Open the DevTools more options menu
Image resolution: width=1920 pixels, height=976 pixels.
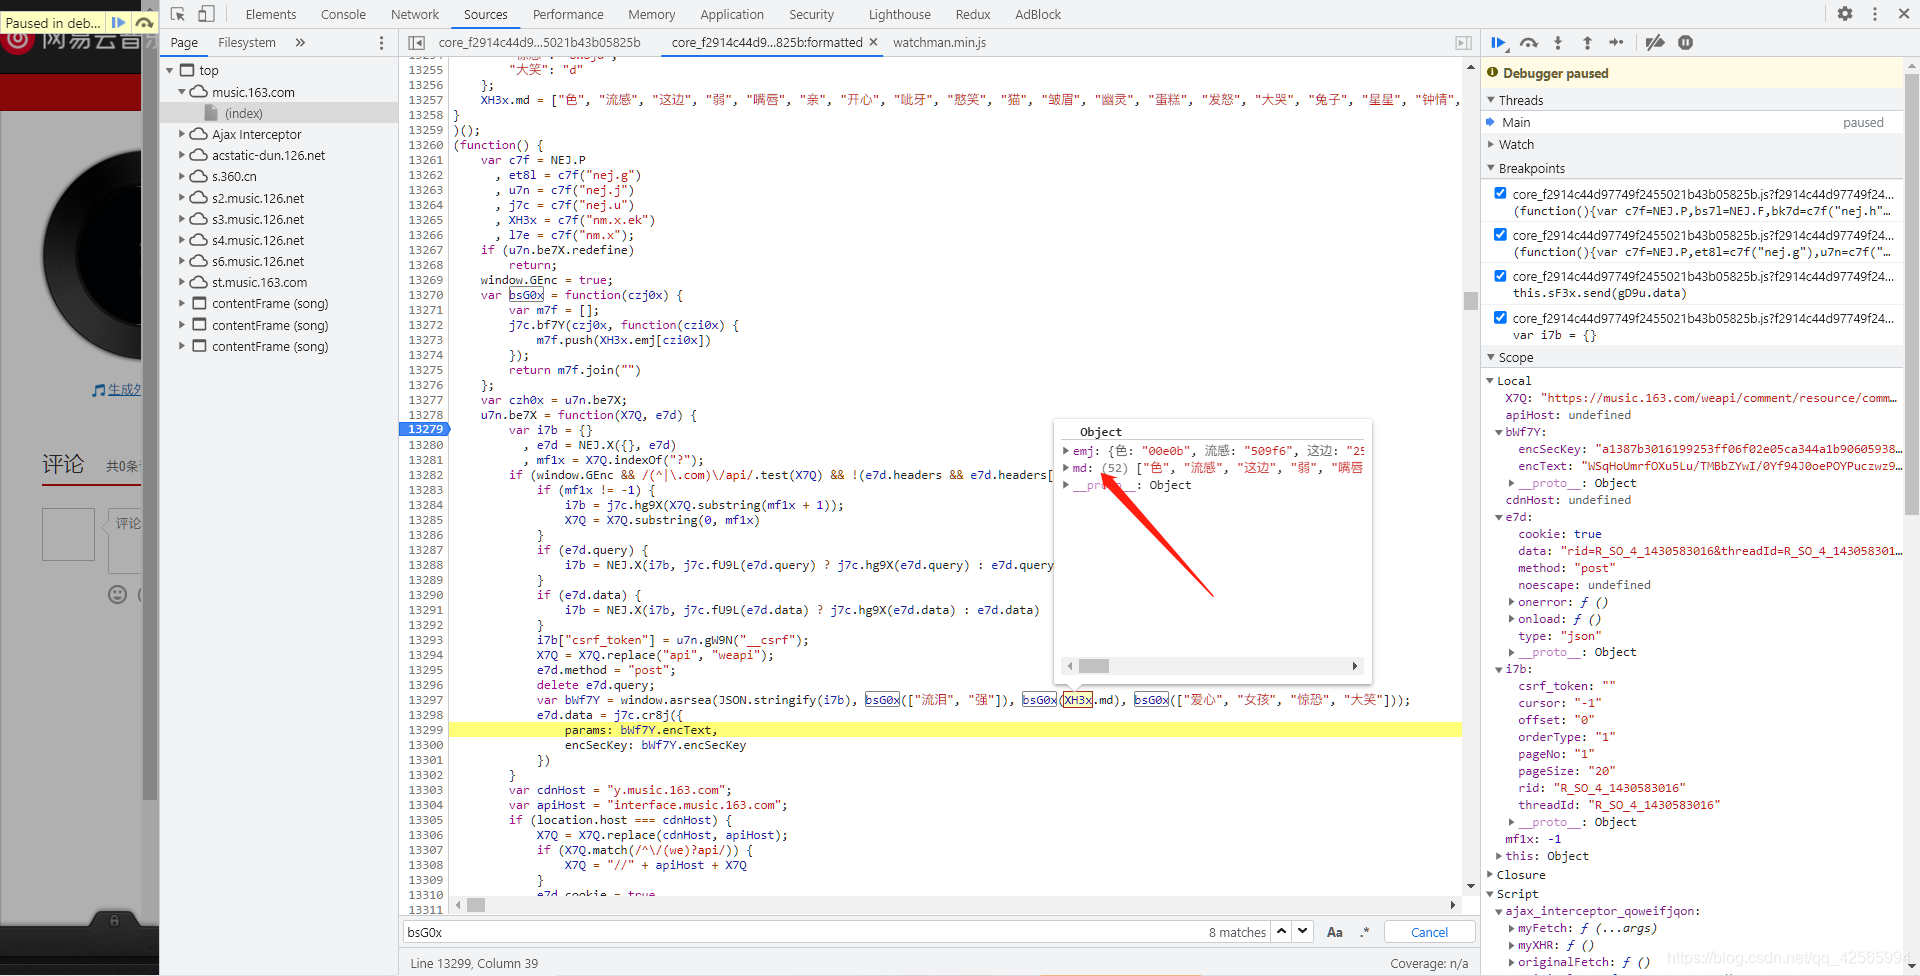(x=1875, y=14)
